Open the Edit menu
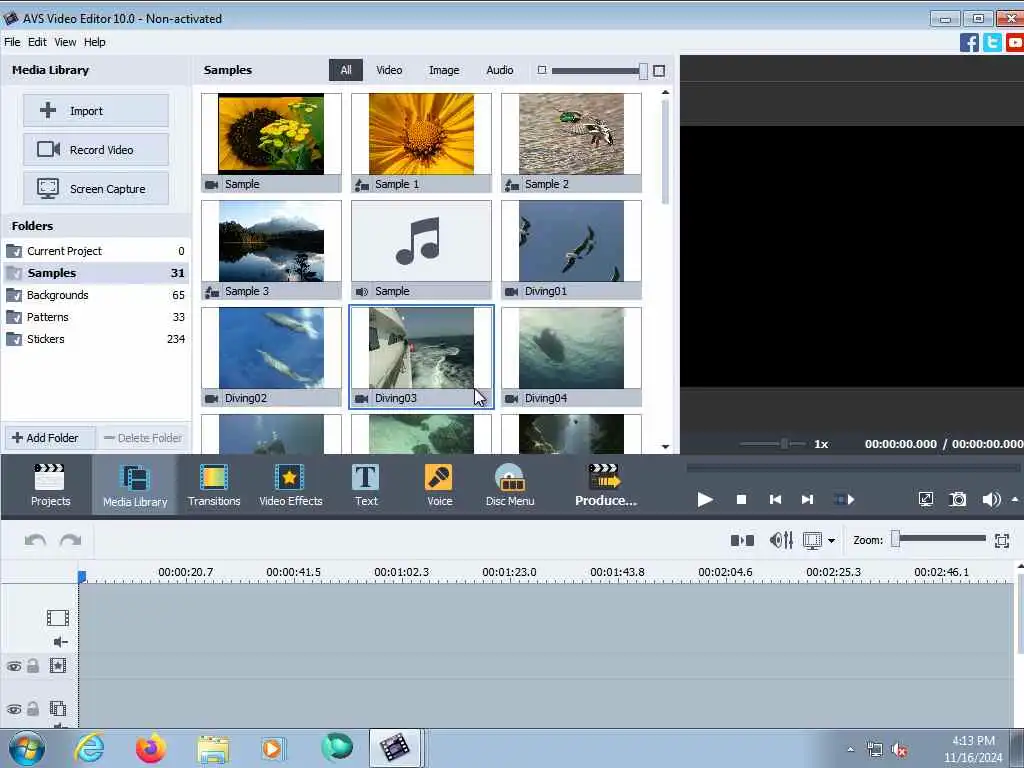 click(x=37, y=42)
